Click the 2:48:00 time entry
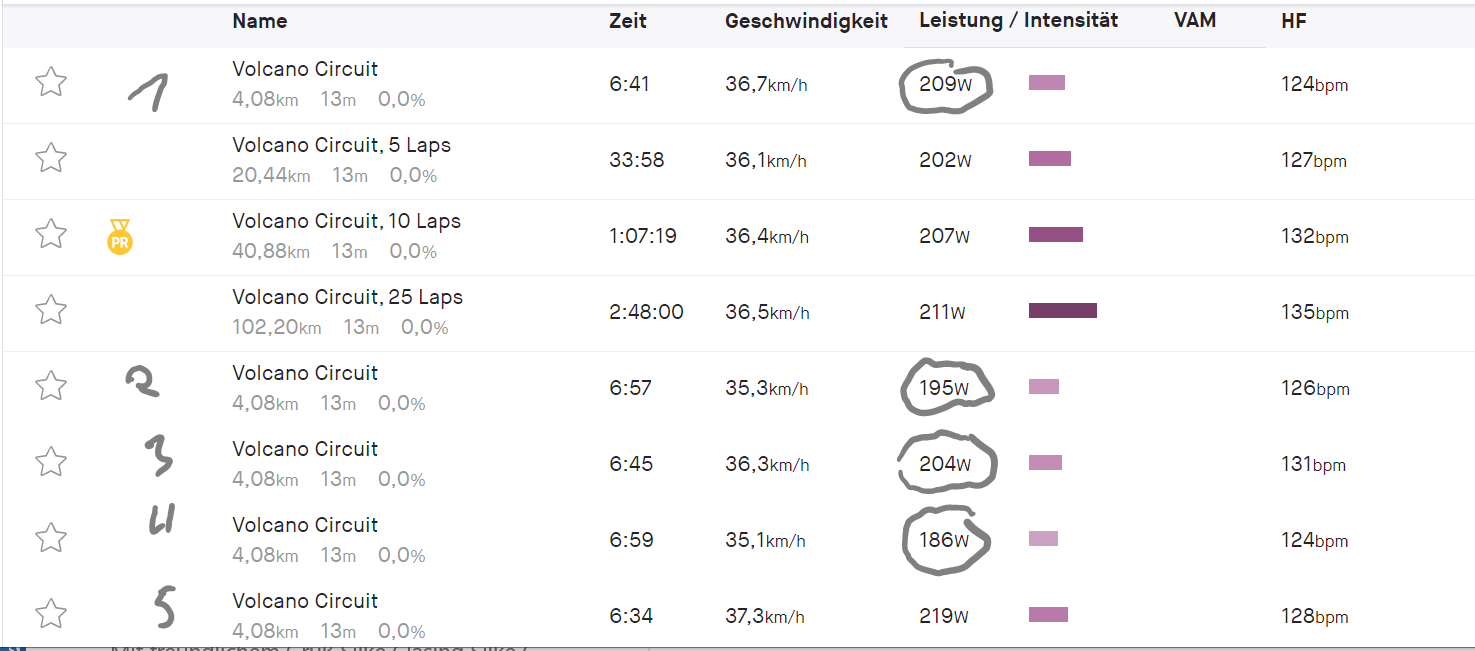 point(646,312)
